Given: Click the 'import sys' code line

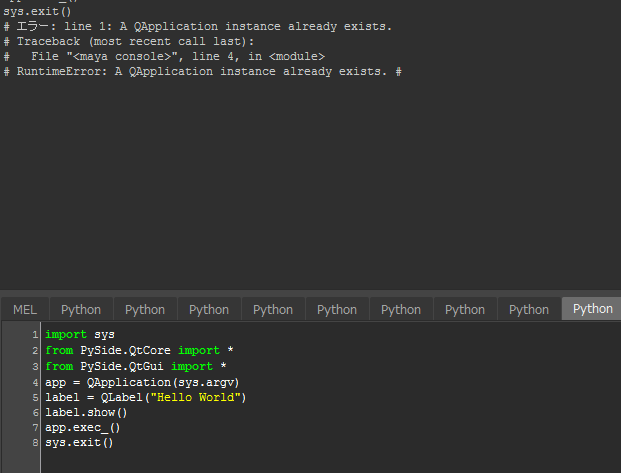Looking at the screenshot, I should pos(80,334).
